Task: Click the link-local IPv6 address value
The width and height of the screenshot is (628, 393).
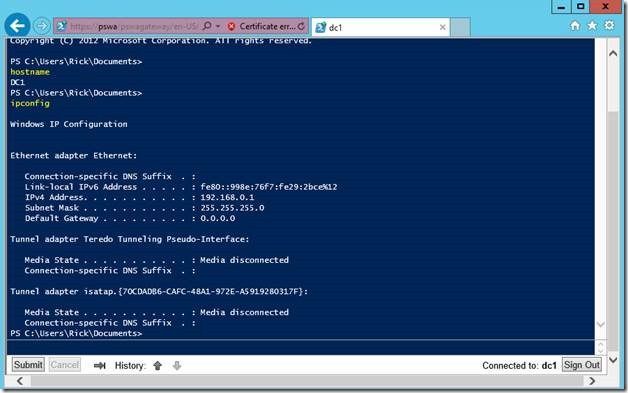Action: point(269,187)
